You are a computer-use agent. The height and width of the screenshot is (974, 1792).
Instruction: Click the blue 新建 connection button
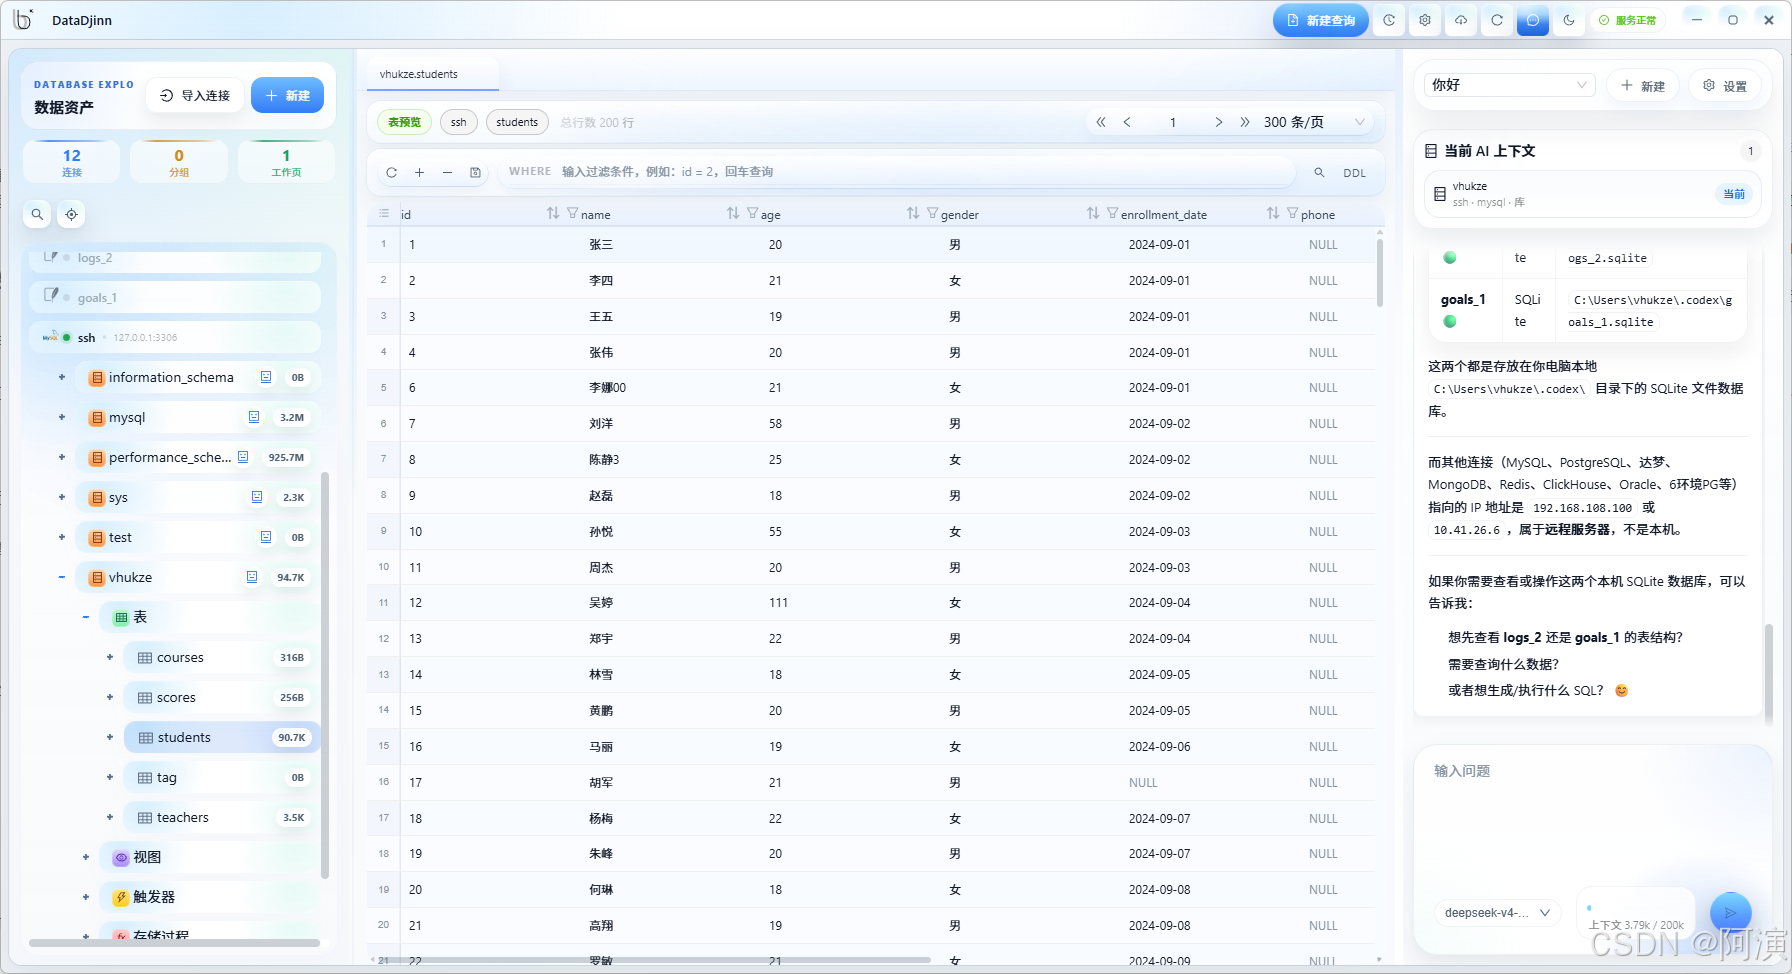(287, 95)
